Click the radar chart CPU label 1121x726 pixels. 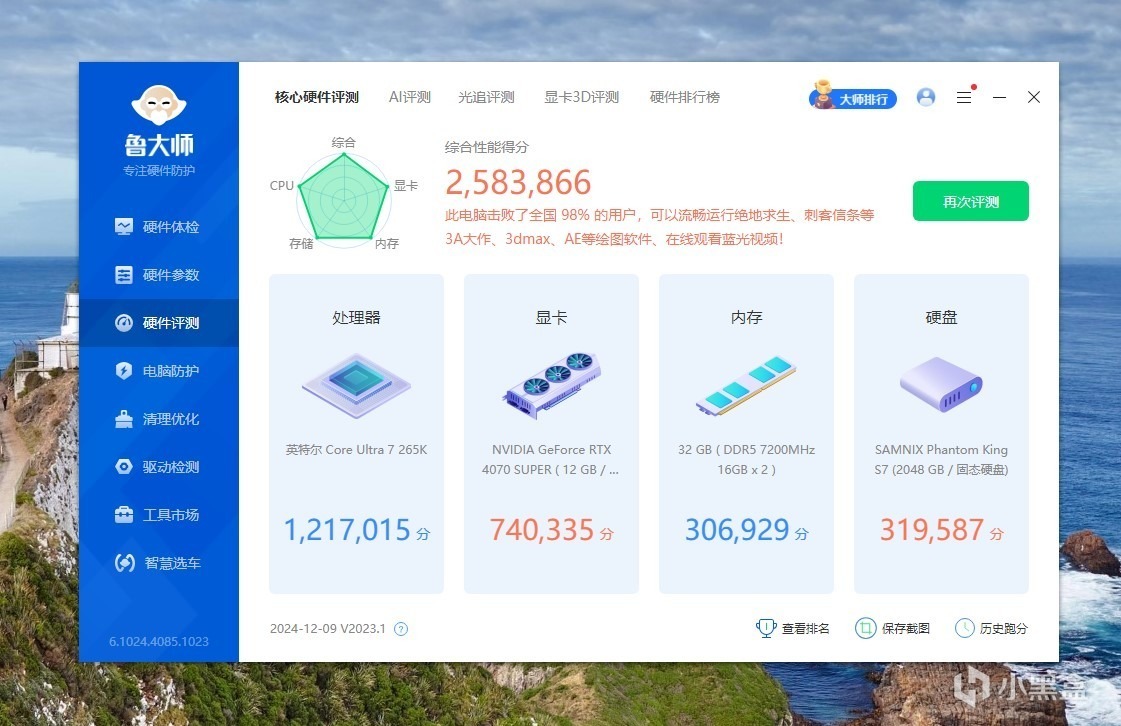(282, 185)
